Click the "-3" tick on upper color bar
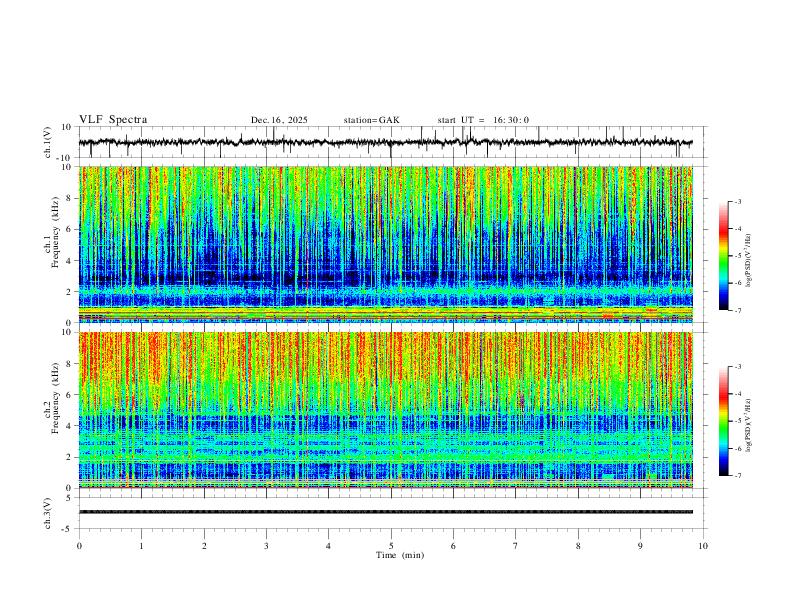The image size is (792, 612). click(x=738, y=201)
